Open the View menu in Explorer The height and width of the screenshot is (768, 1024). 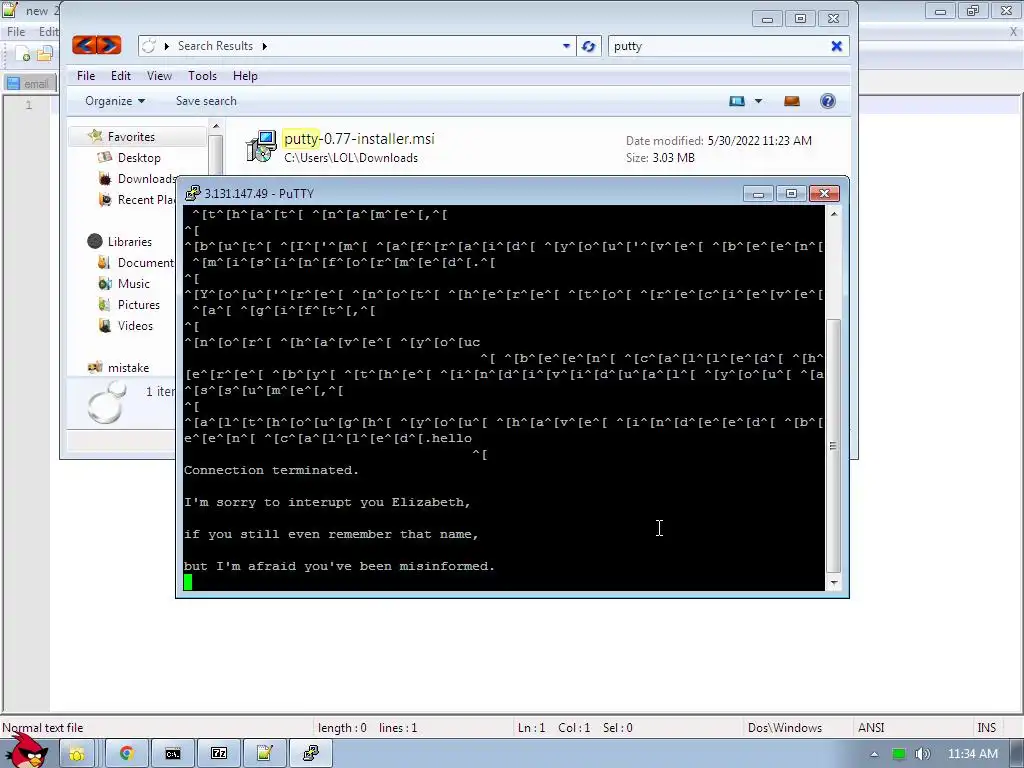pyautogui.click(x=159, y=76)
